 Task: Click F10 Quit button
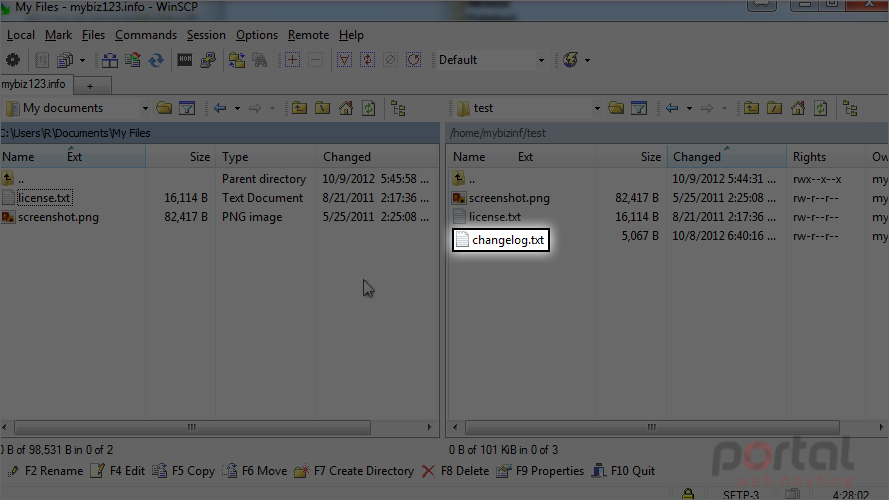(x=623, y=471)
